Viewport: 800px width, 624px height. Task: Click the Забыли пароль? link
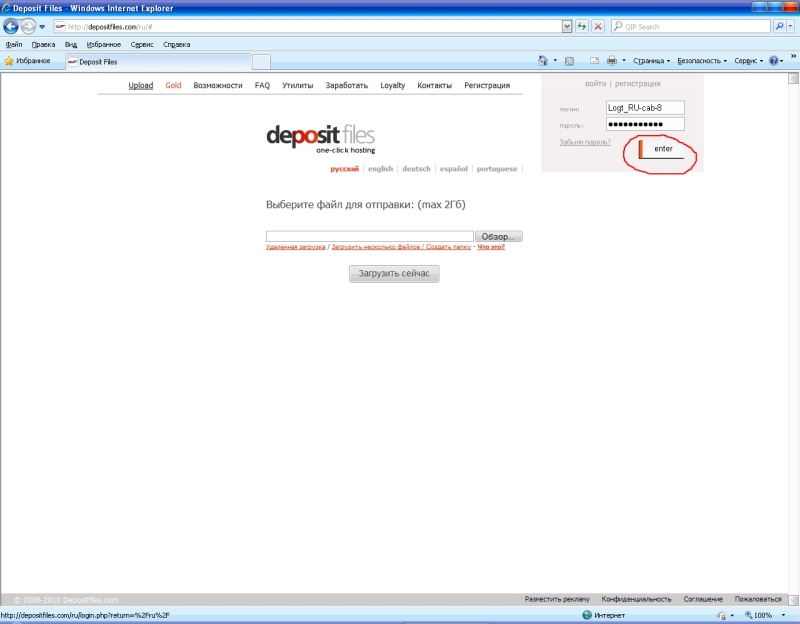[x=585, y=142]
